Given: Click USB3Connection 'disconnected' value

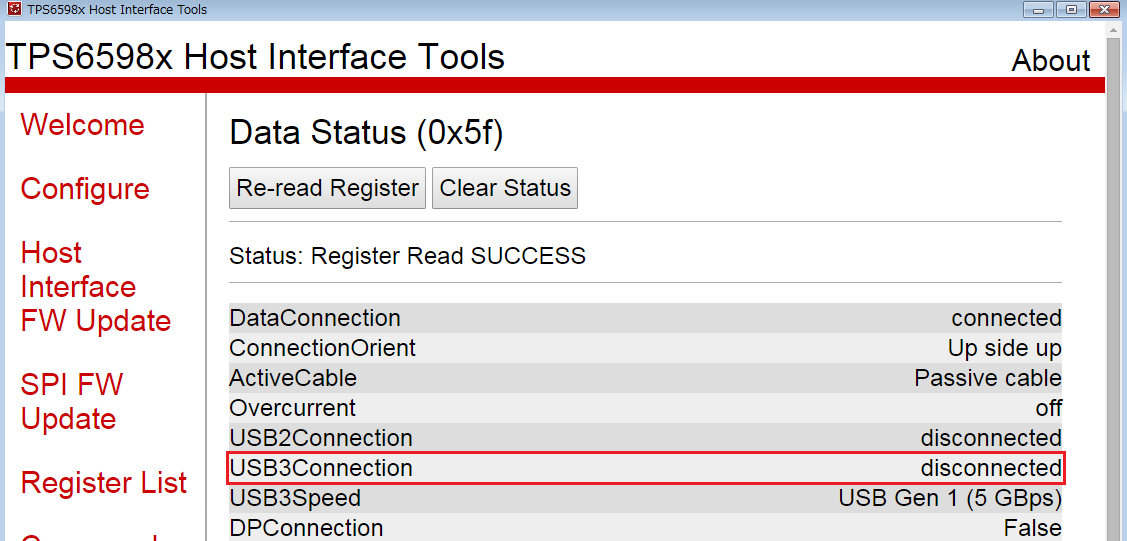Looking at the screenshot, I should tap(991, 468).
